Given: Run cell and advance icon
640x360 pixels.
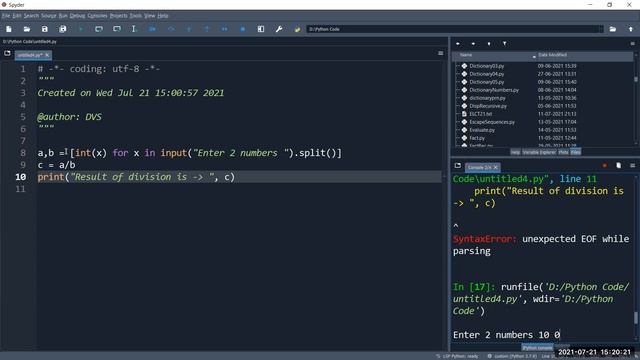Looking at the screenshot, I should (117, 29).
